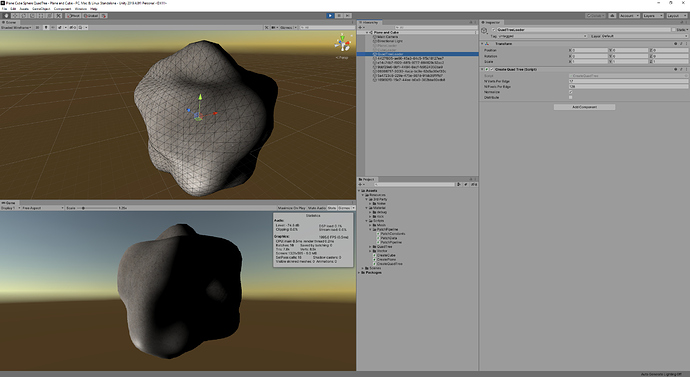Viewport: 690px width, 377px height.
Task: Switch to the Game tab
Action: [9, 203]
